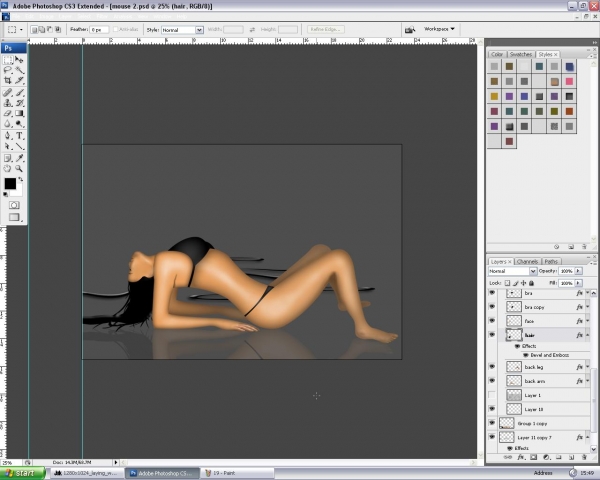Switch to the Channels tab
The height and width of the screenshot is (480, 600).
click(x=527, y=261)
